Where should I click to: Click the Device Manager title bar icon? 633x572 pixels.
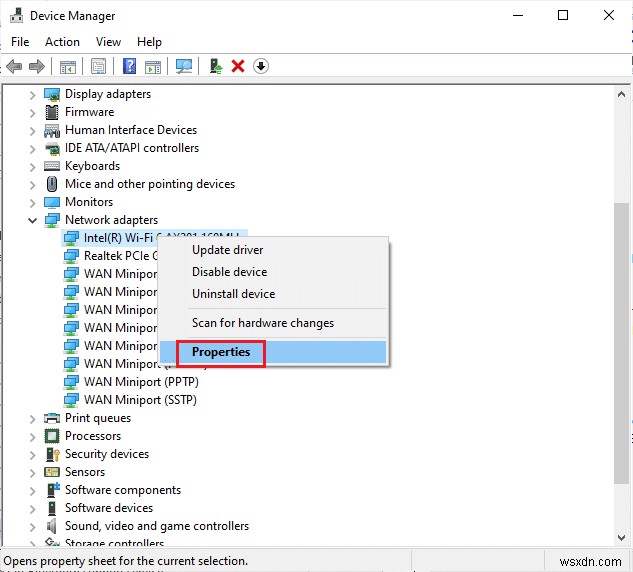coord(17,15)
